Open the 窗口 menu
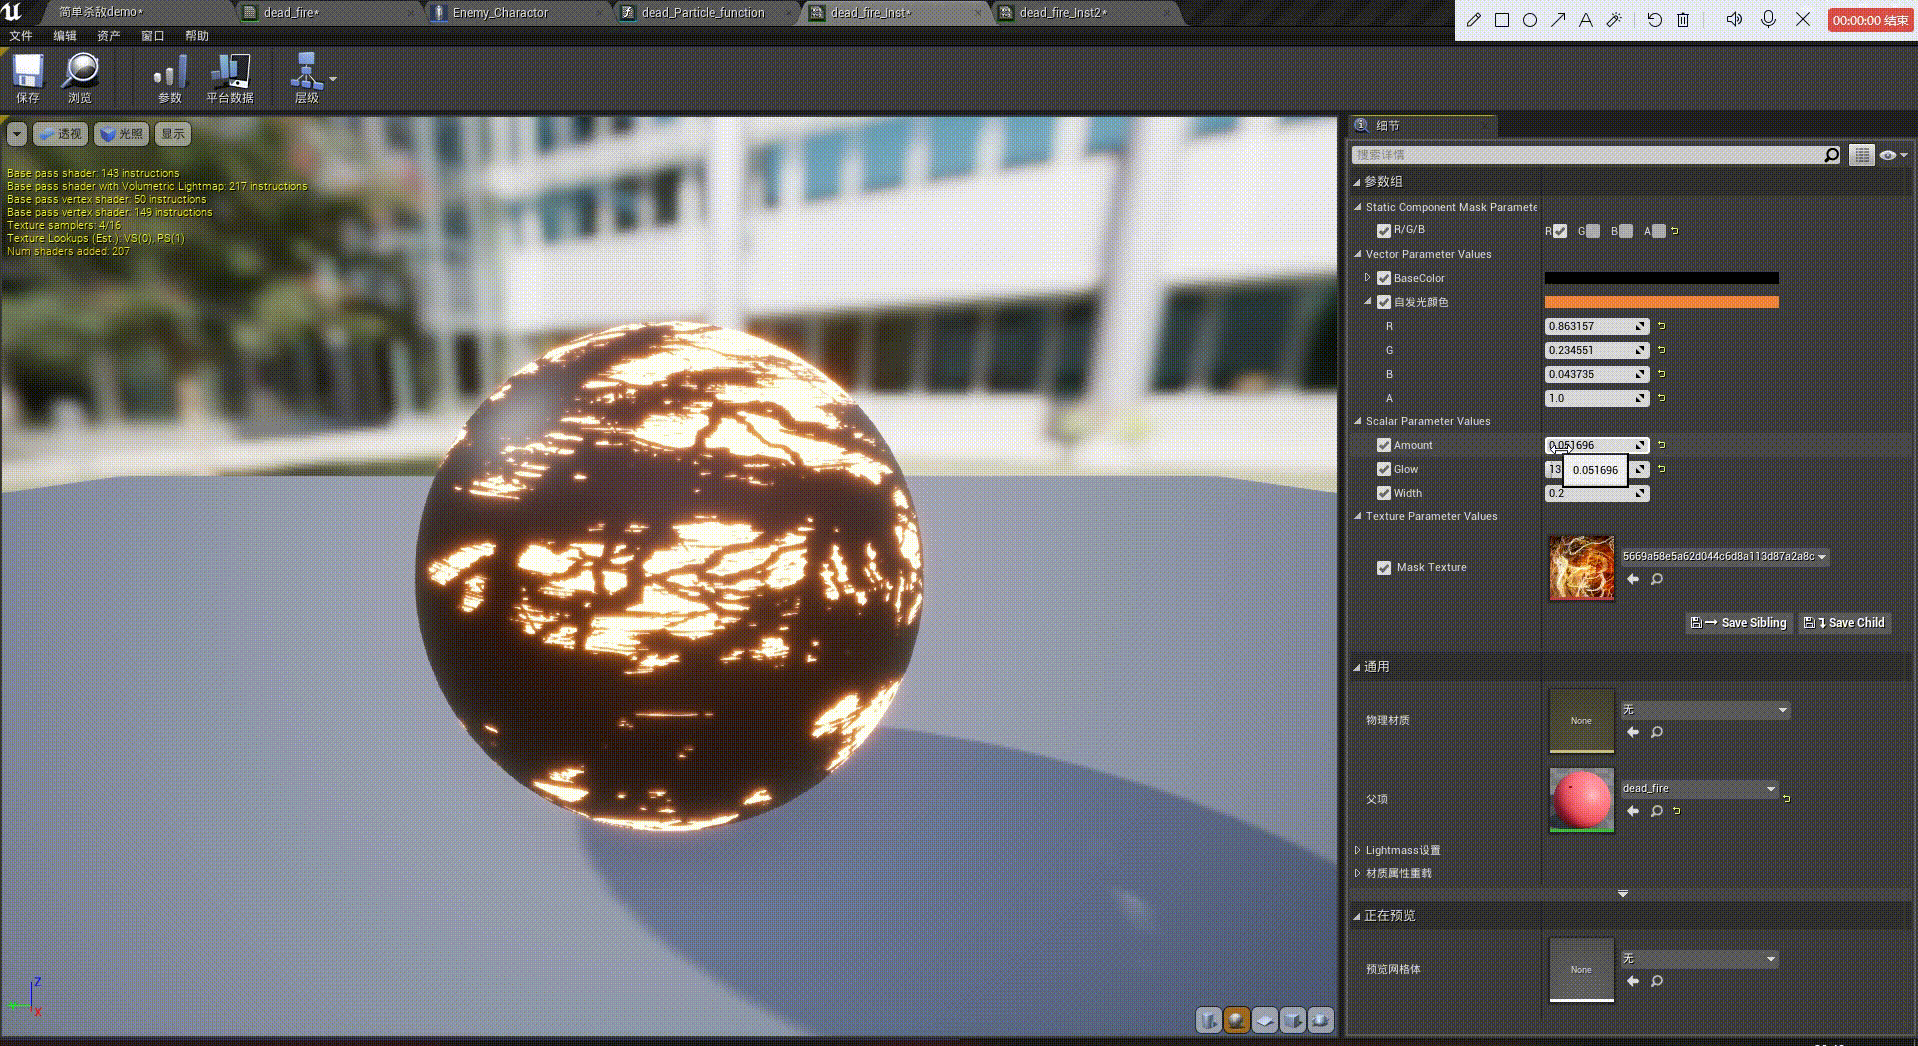Screen dimensions: 1918x1046 153,36
